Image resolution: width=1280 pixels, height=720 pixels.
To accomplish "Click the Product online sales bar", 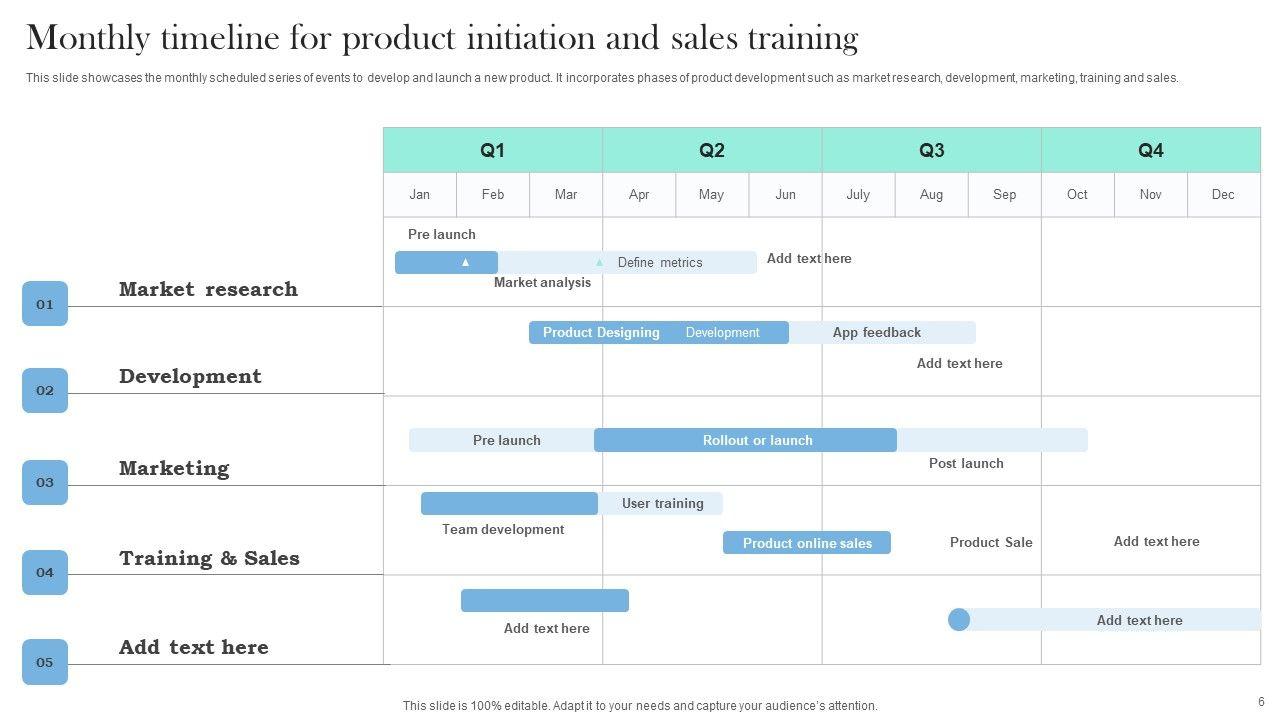I will (806, 543).
